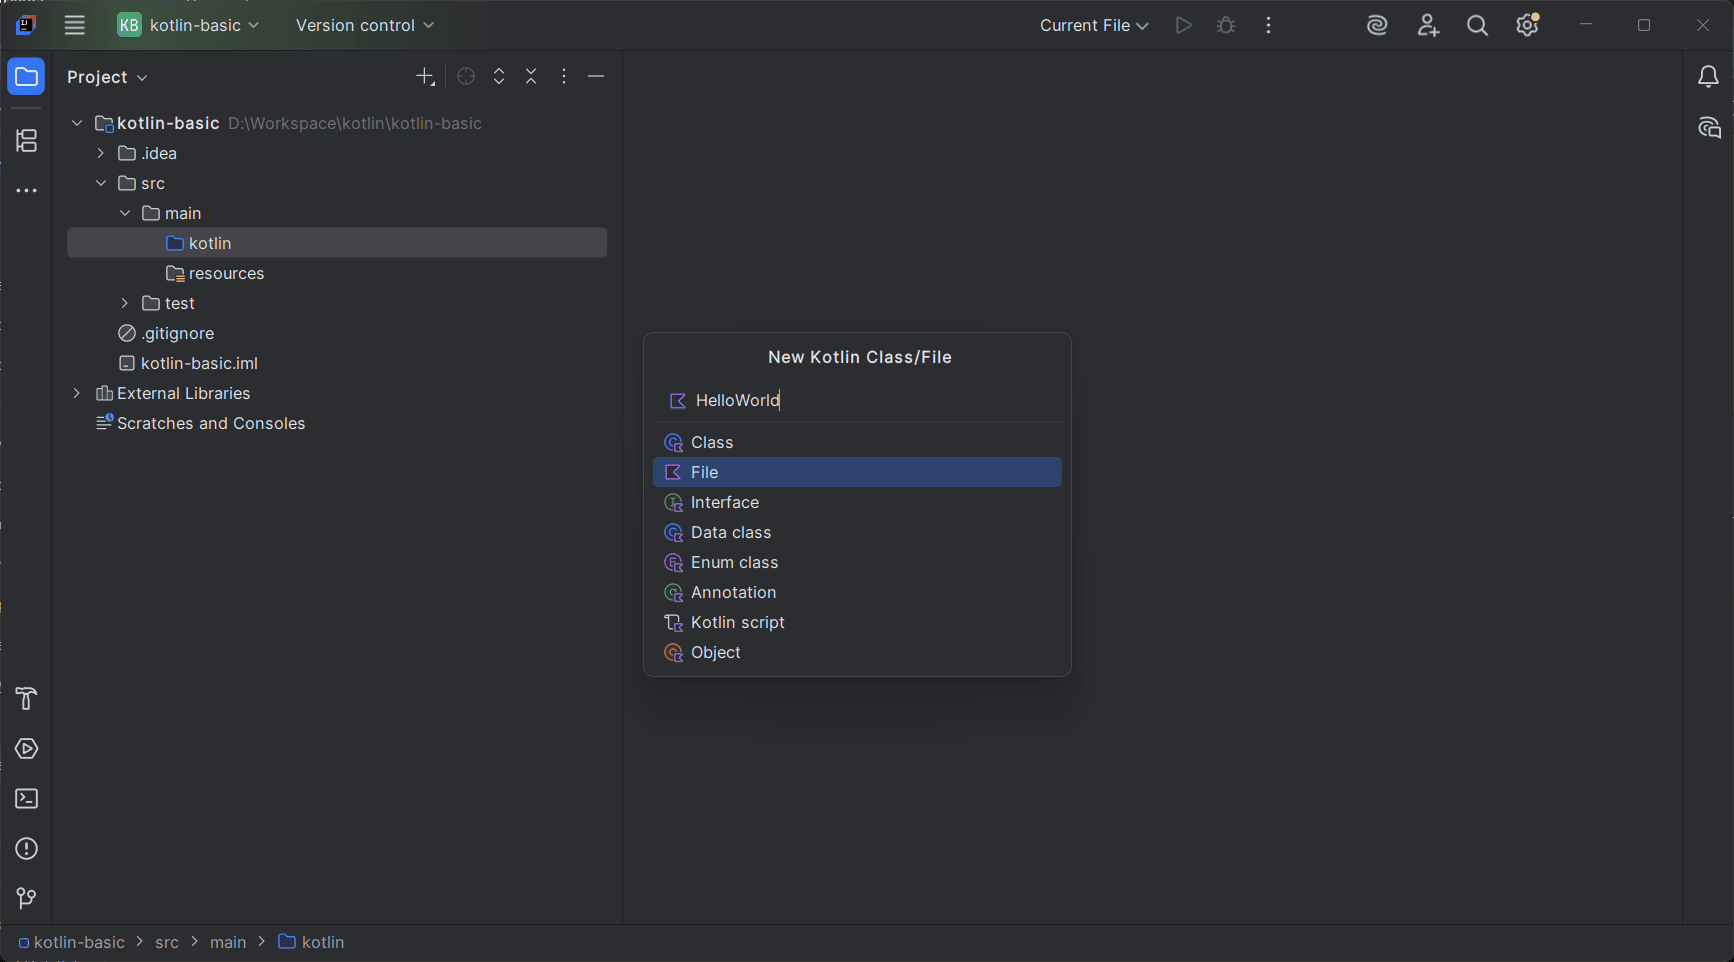Image resolution: width=1734 pixels, height=962 pixels.
Task: Collapse the src folder
Action: pyautogui.click(x=100, y=183)
